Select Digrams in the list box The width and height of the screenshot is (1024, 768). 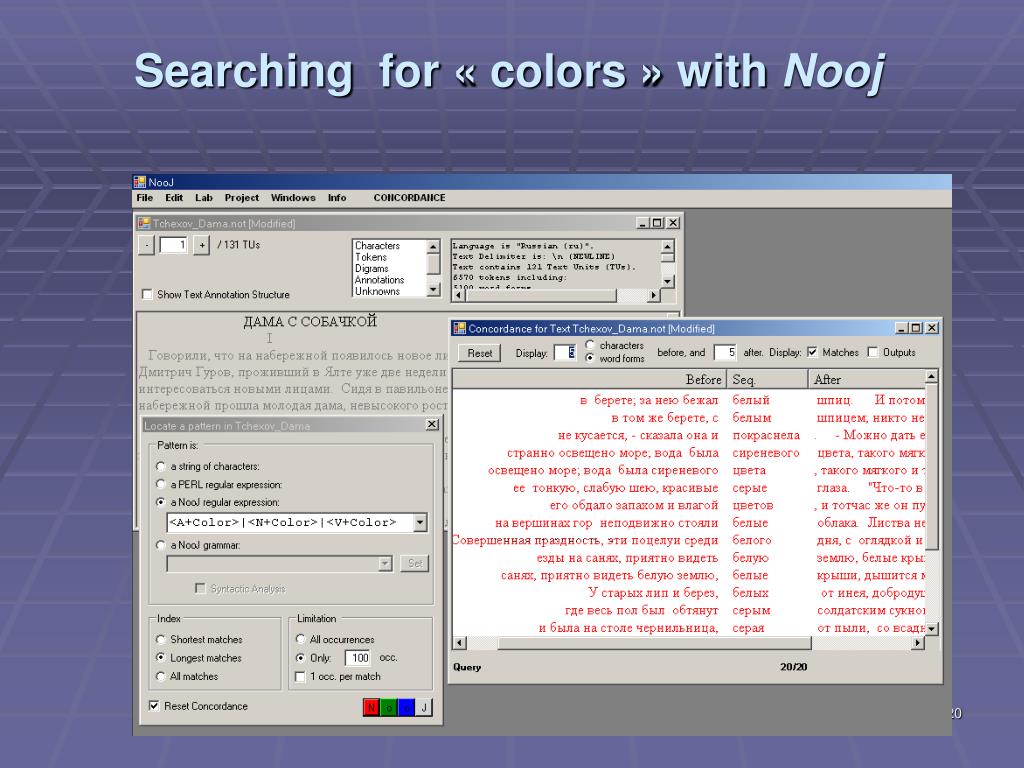click(372, 268)
